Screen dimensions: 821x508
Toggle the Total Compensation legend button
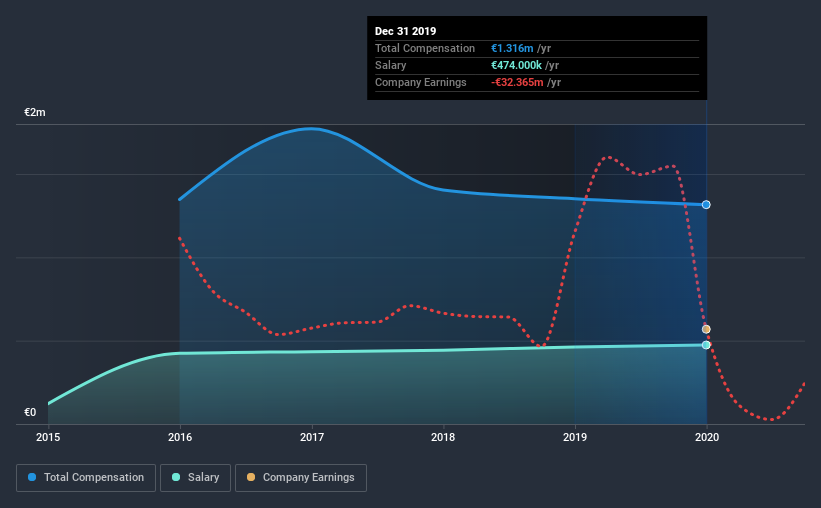point(86,478)
